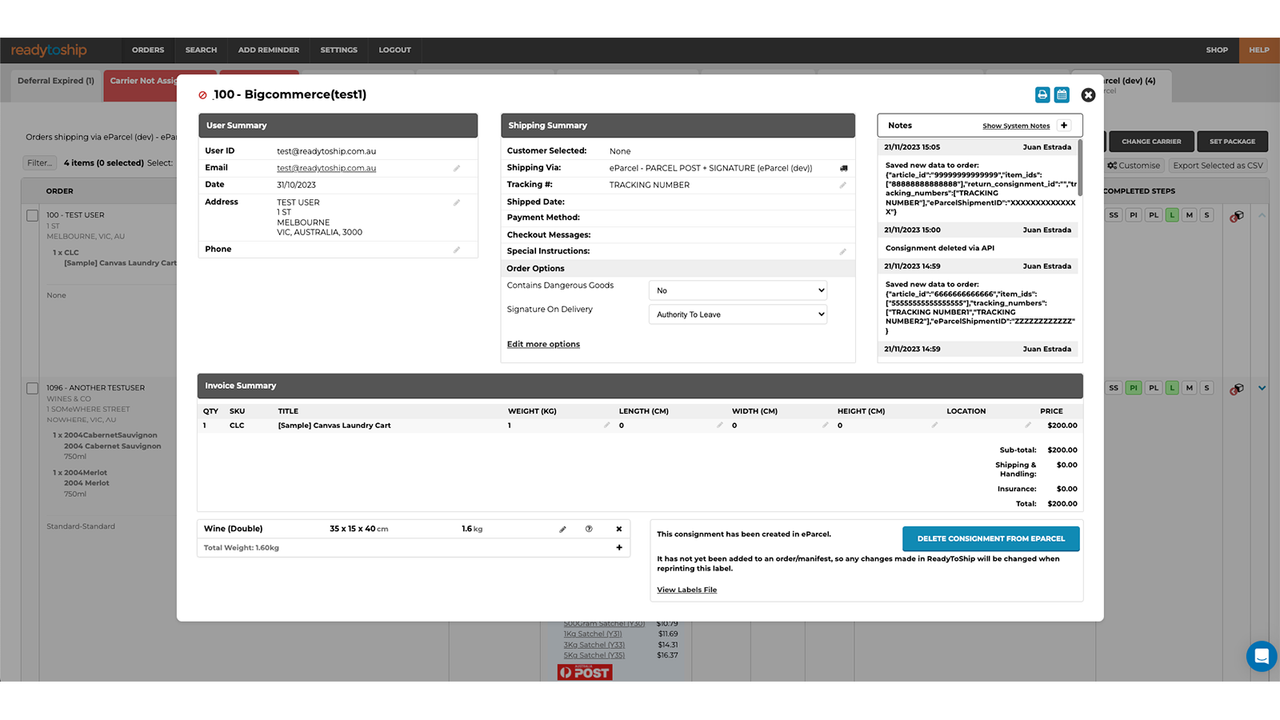
Task: Open the chat bubble widget
Action: coord(1261,656)
